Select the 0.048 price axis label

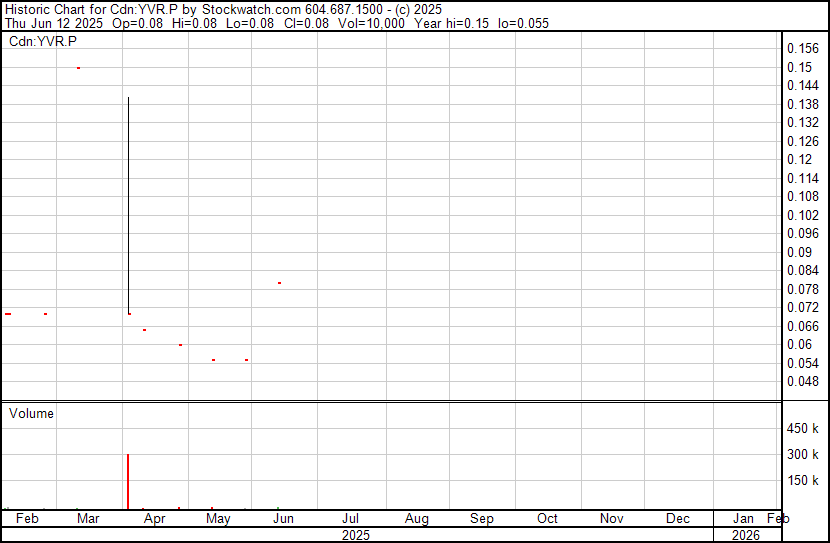[x=802, y=382]
